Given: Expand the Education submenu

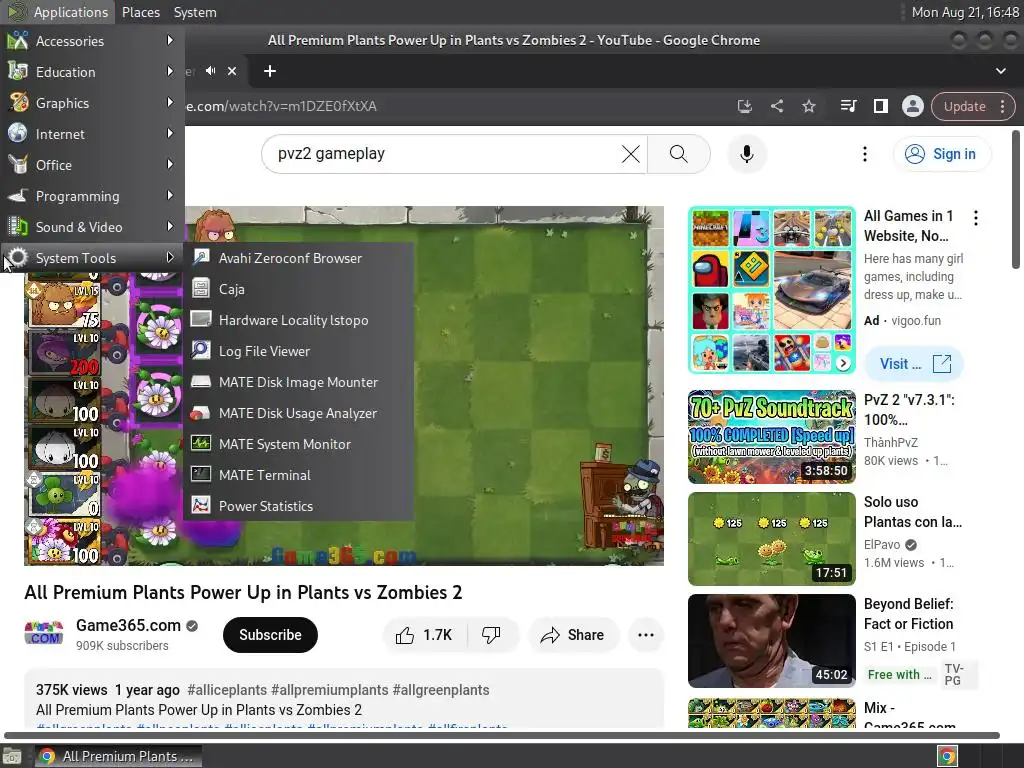Looking at the screenshot, I should click(x=92, y=72).
